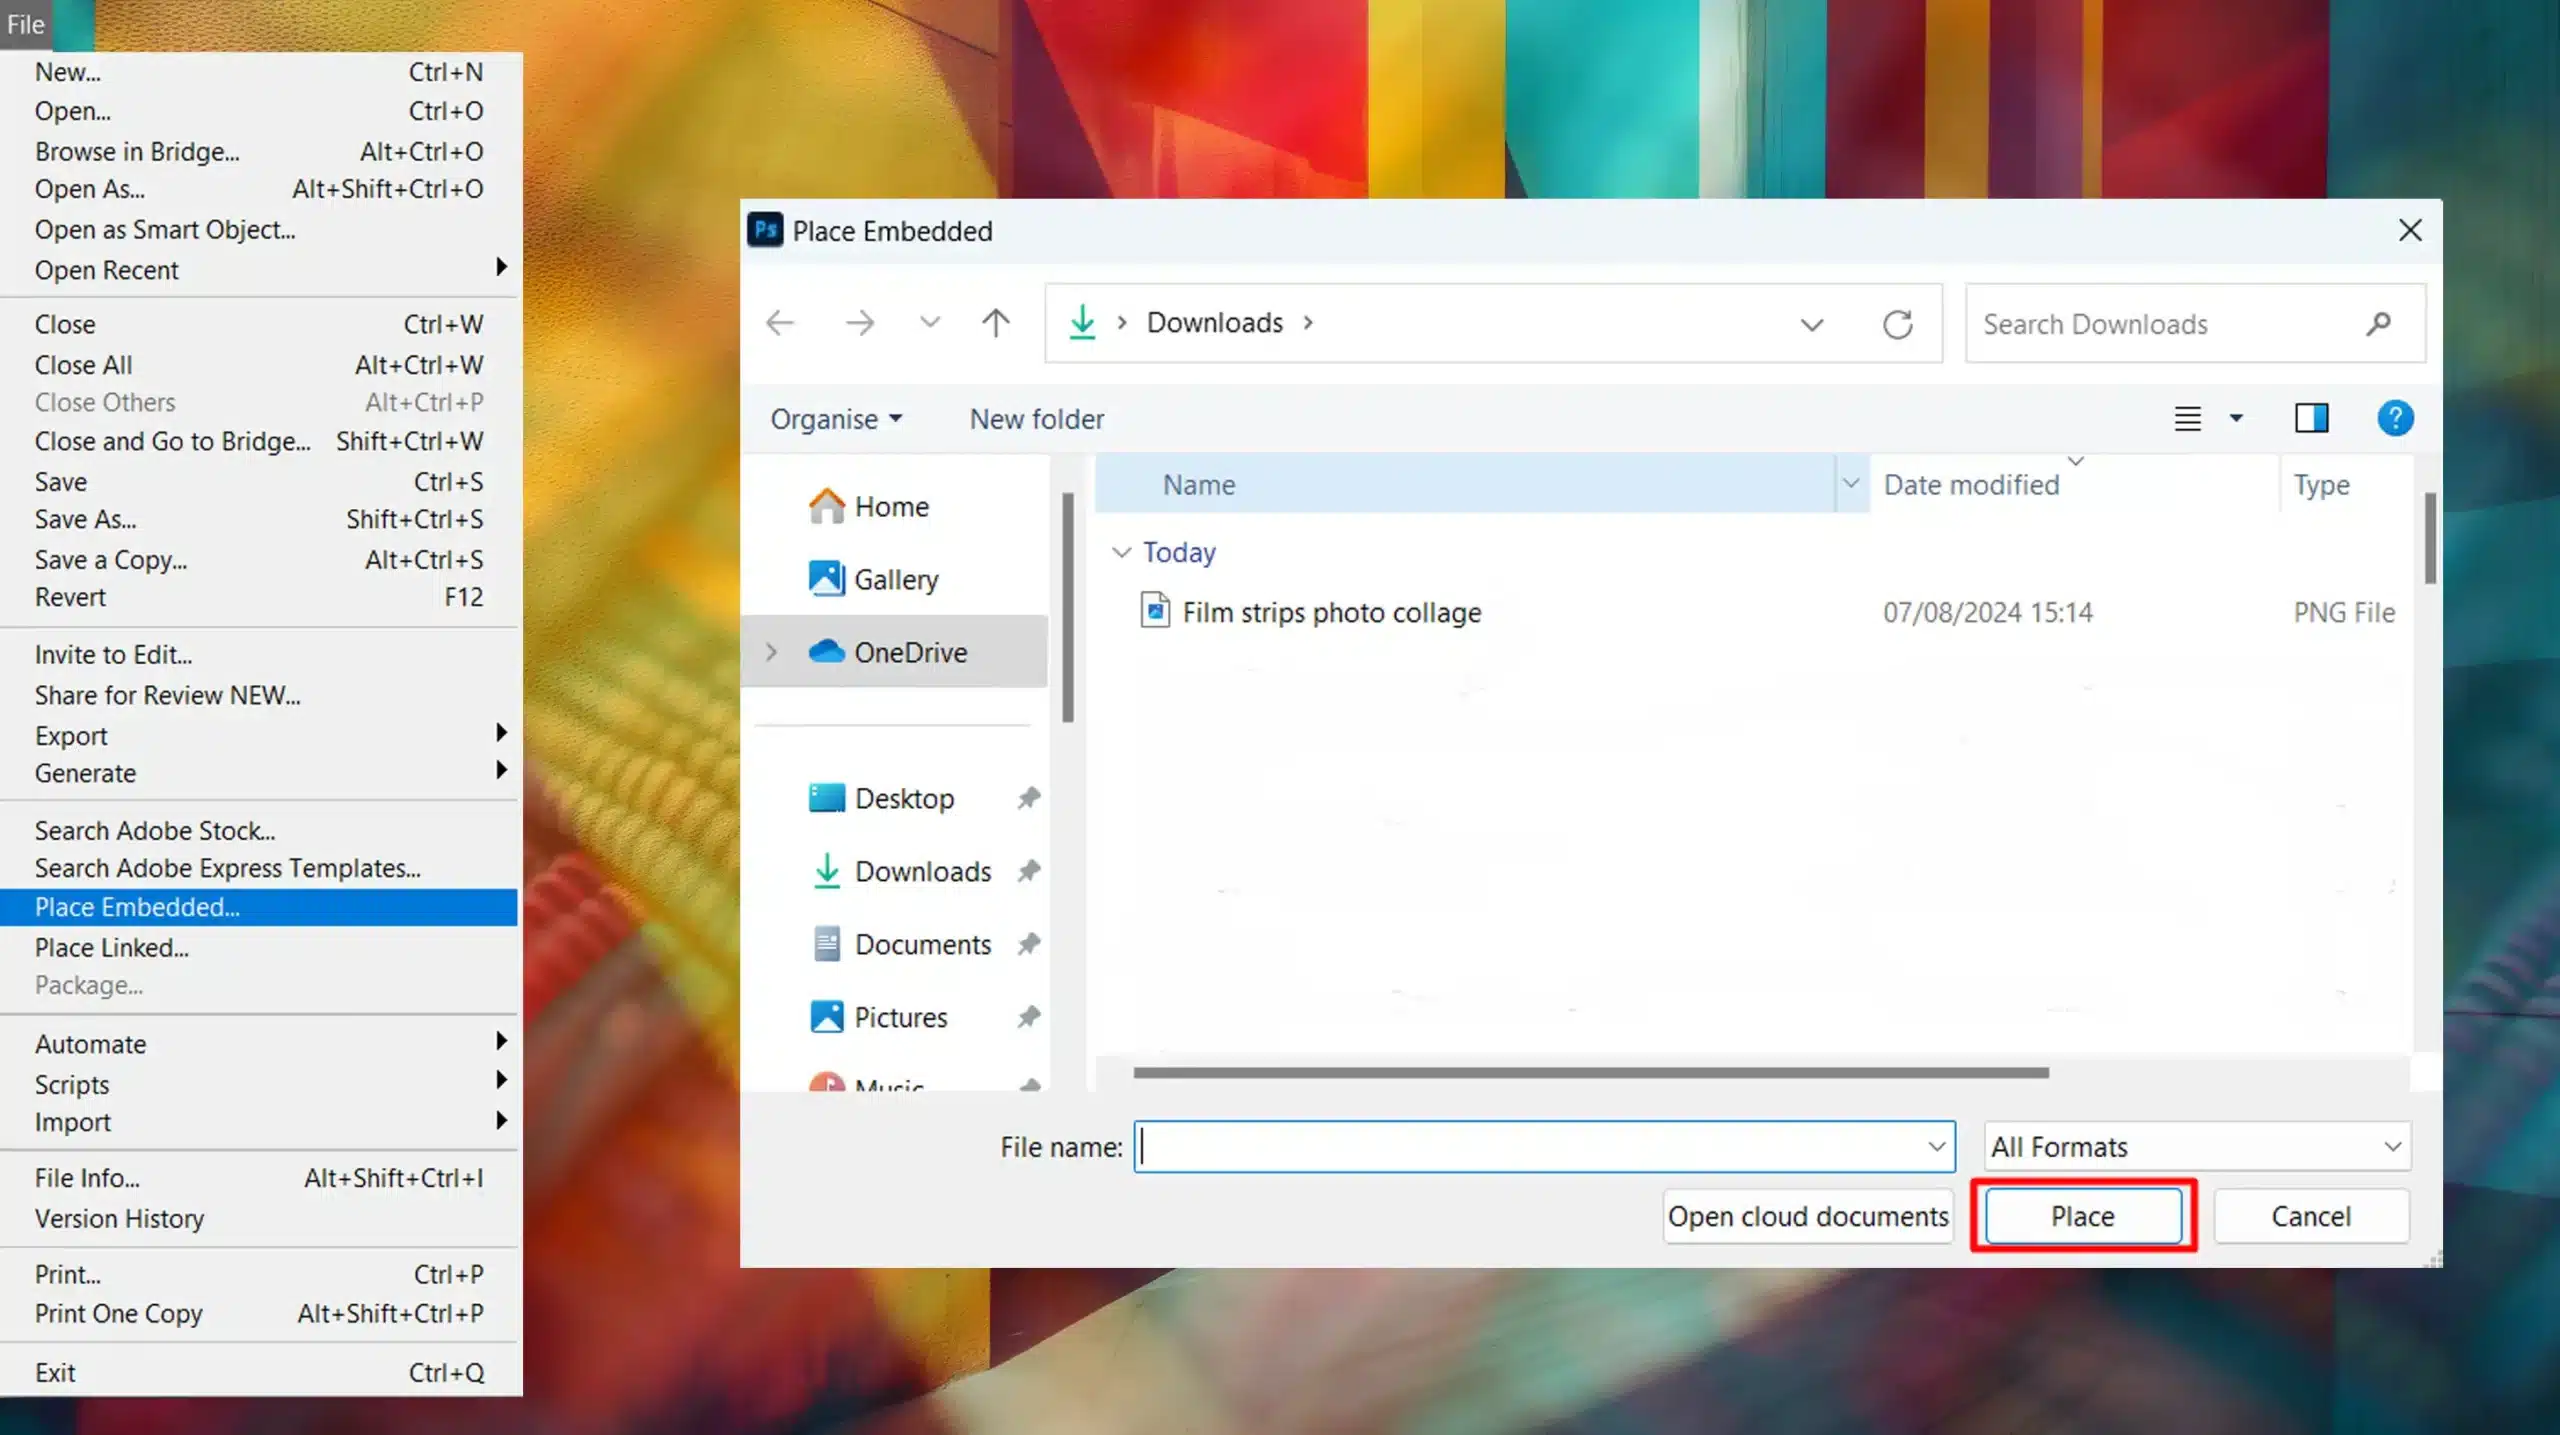Choose Open as Smart Object...
The width and height of the screenshot is (2560, 1435).
258,230
